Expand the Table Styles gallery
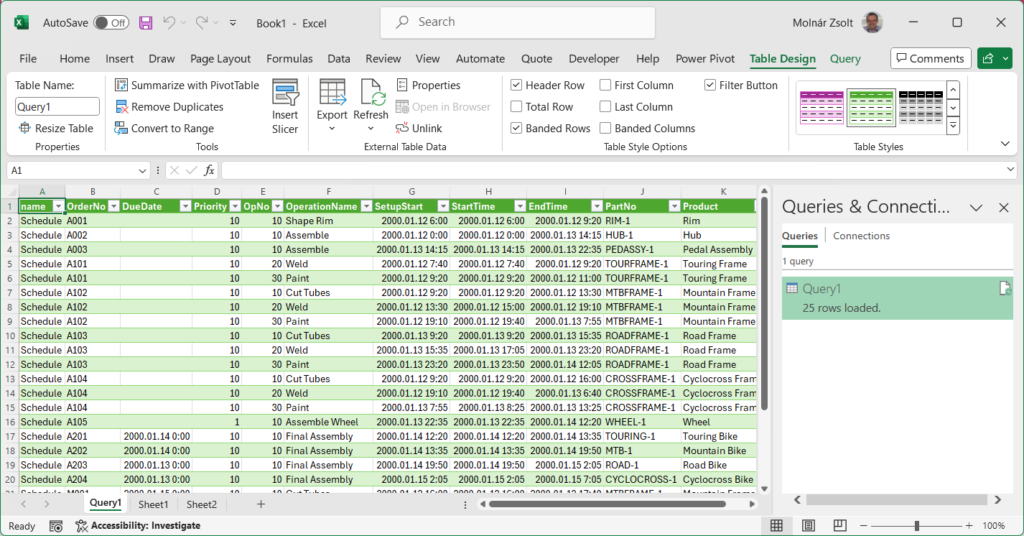 [953, 125]
